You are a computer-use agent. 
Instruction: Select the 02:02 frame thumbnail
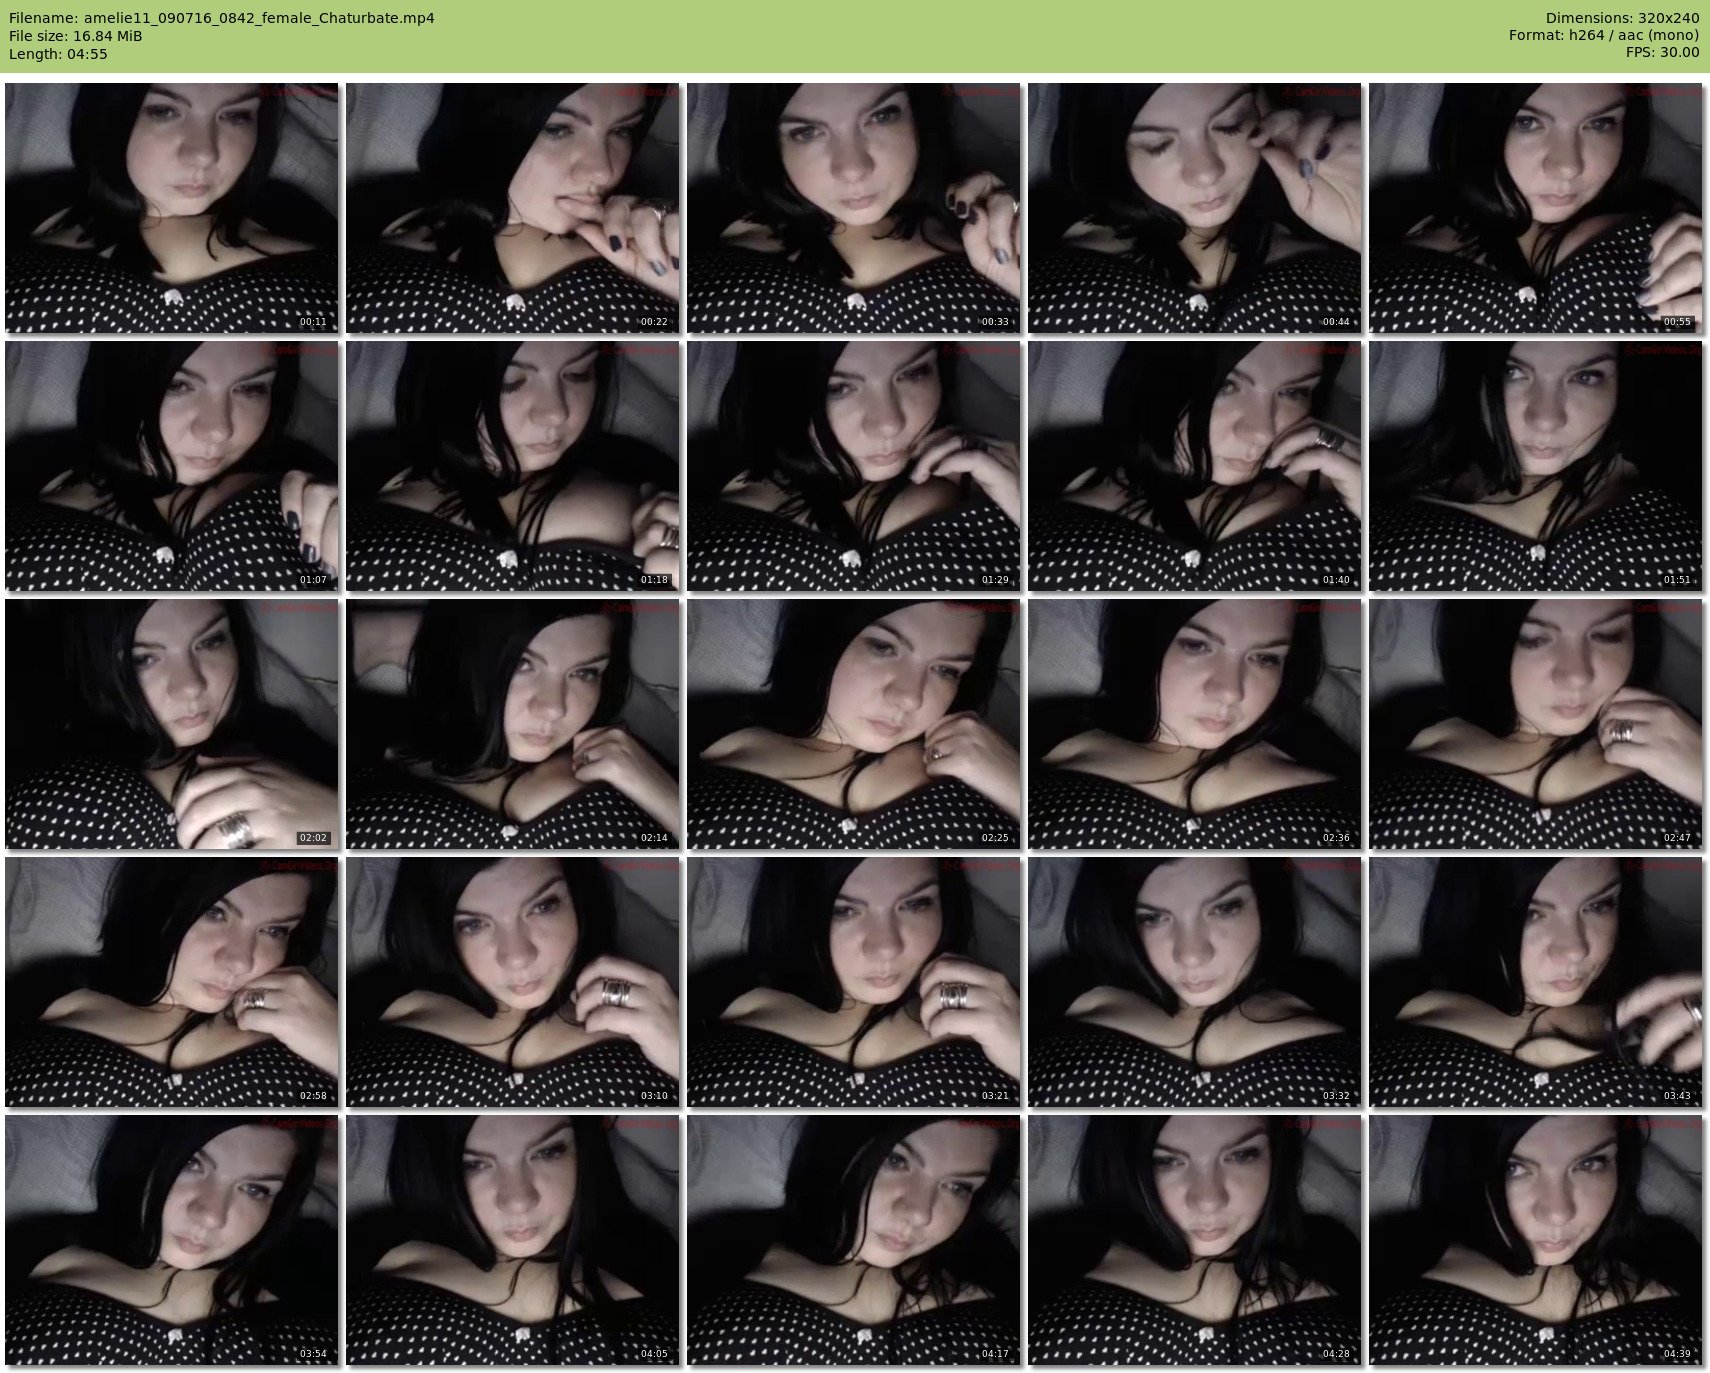(x=171, y=724)
